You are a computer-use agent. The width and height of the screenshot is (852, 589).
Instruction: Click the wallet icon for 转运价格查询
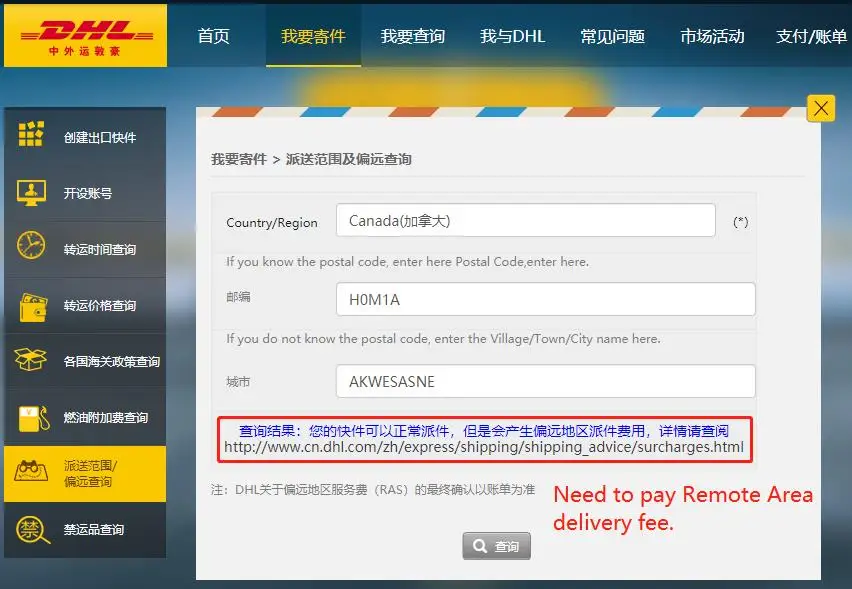(33, 307)
